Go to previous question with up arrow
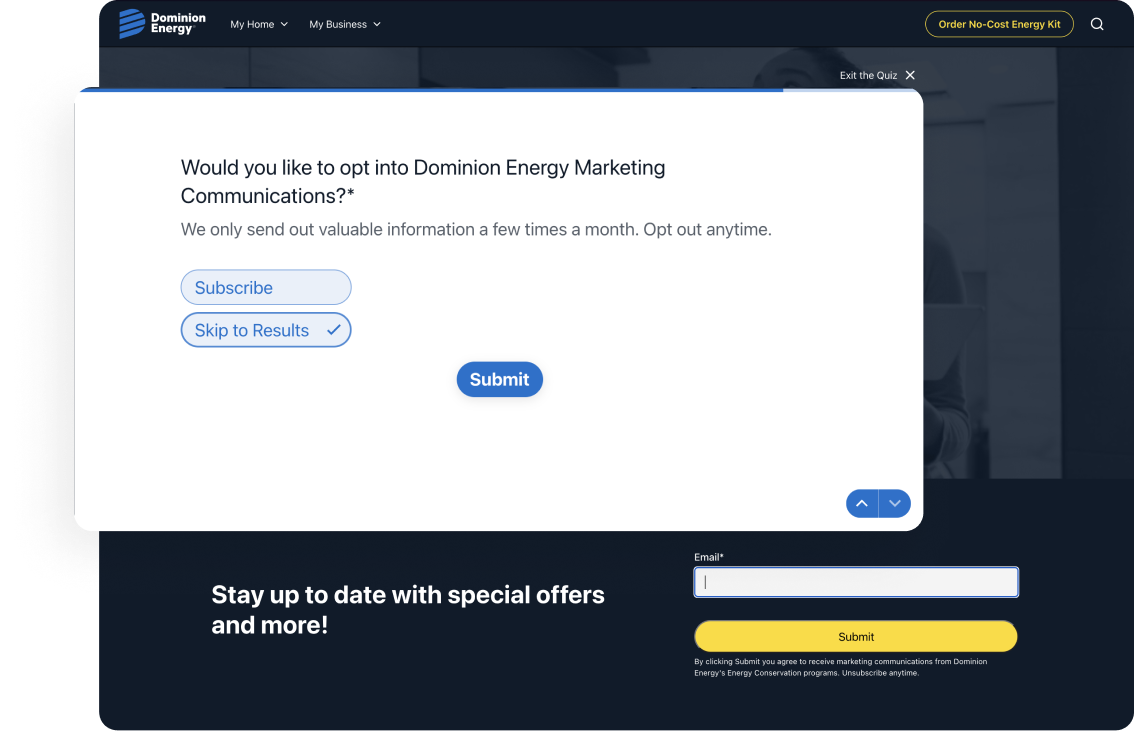Viewport: 1134px width, 731px height. (x=862, y=503)
